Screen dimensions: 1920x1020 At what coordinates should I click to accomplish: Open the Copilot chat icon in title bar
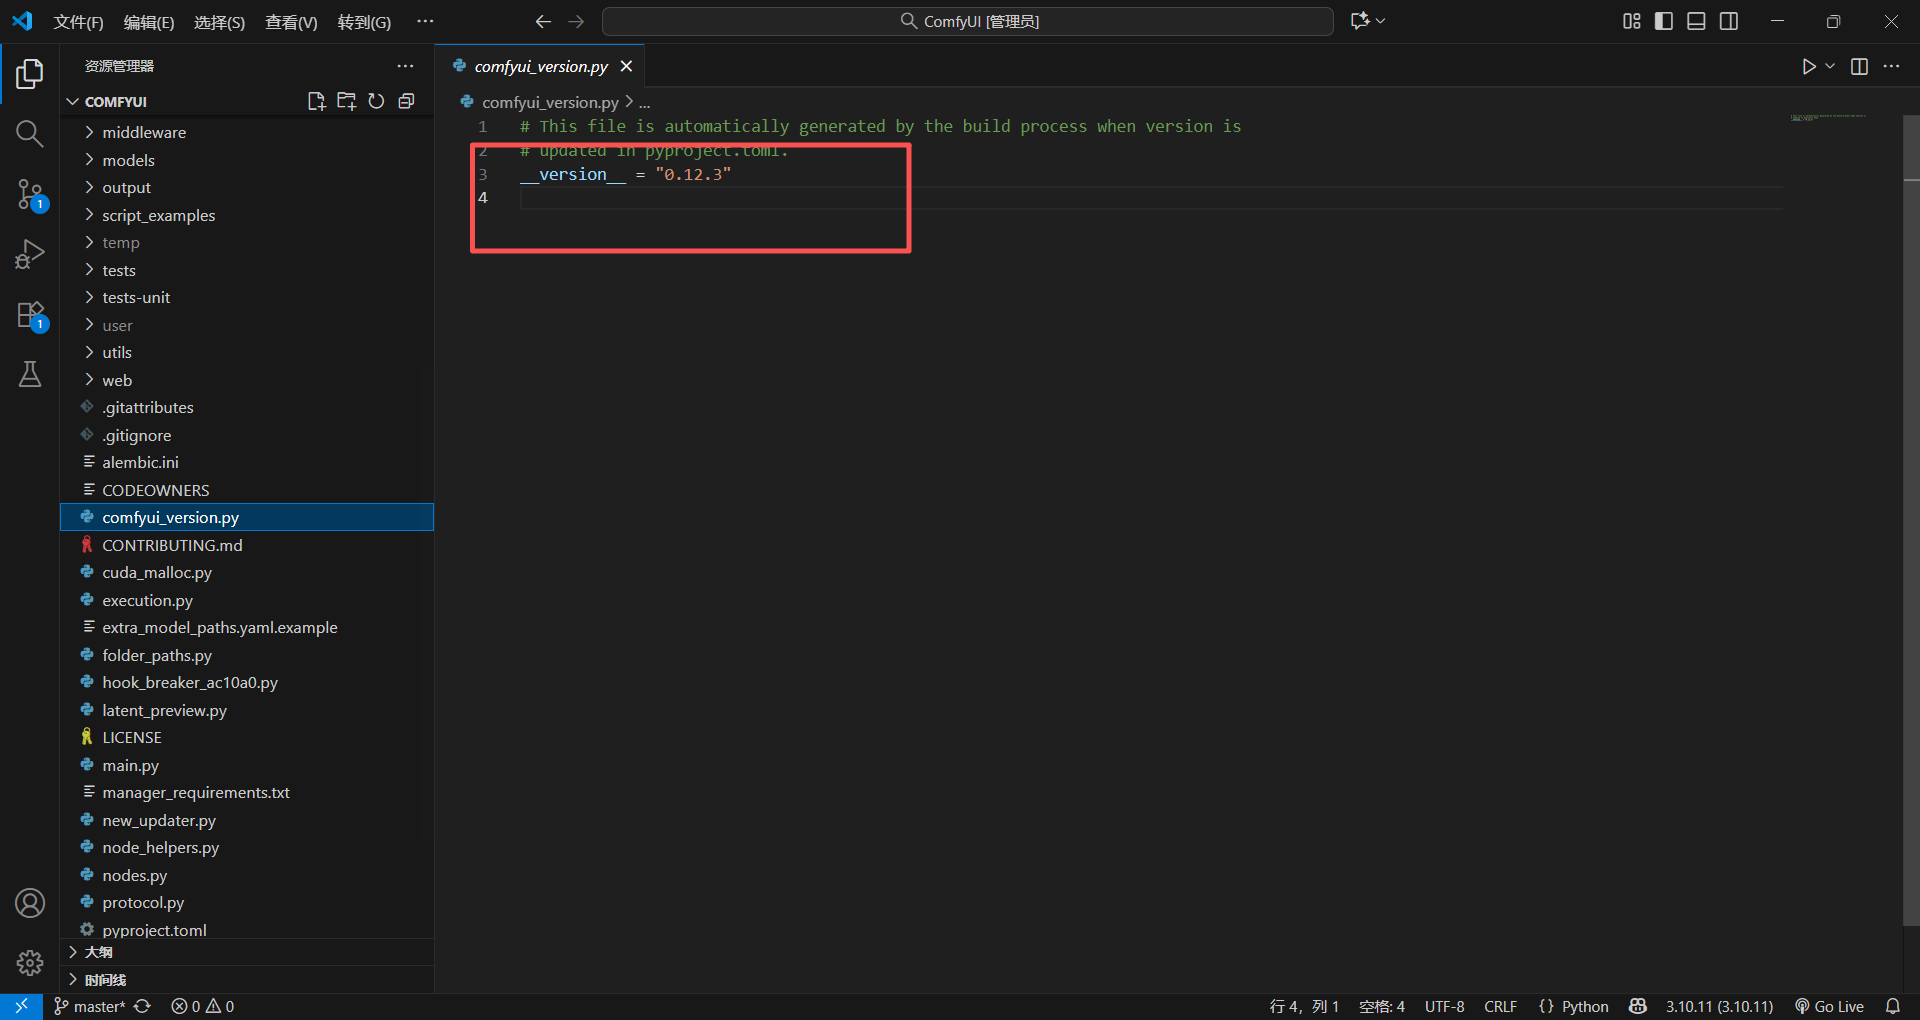pos(1360,21)
